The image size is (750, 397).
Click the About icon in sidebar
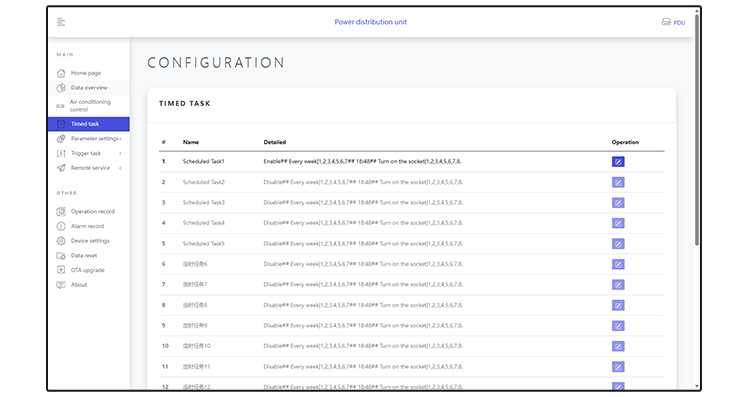point(61,285)
